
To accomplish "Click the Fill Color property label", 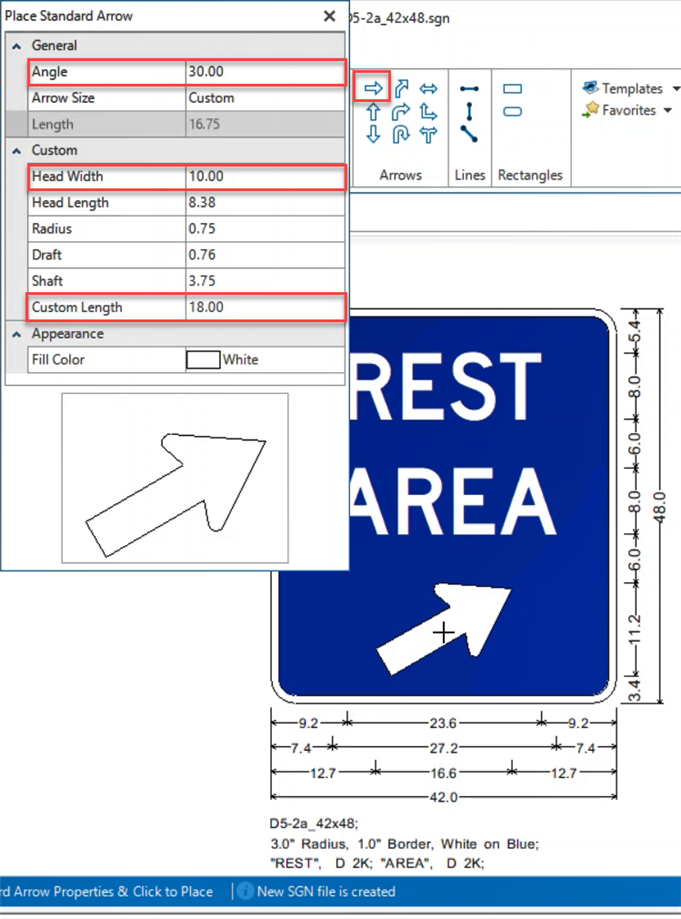I will [58, 360].
